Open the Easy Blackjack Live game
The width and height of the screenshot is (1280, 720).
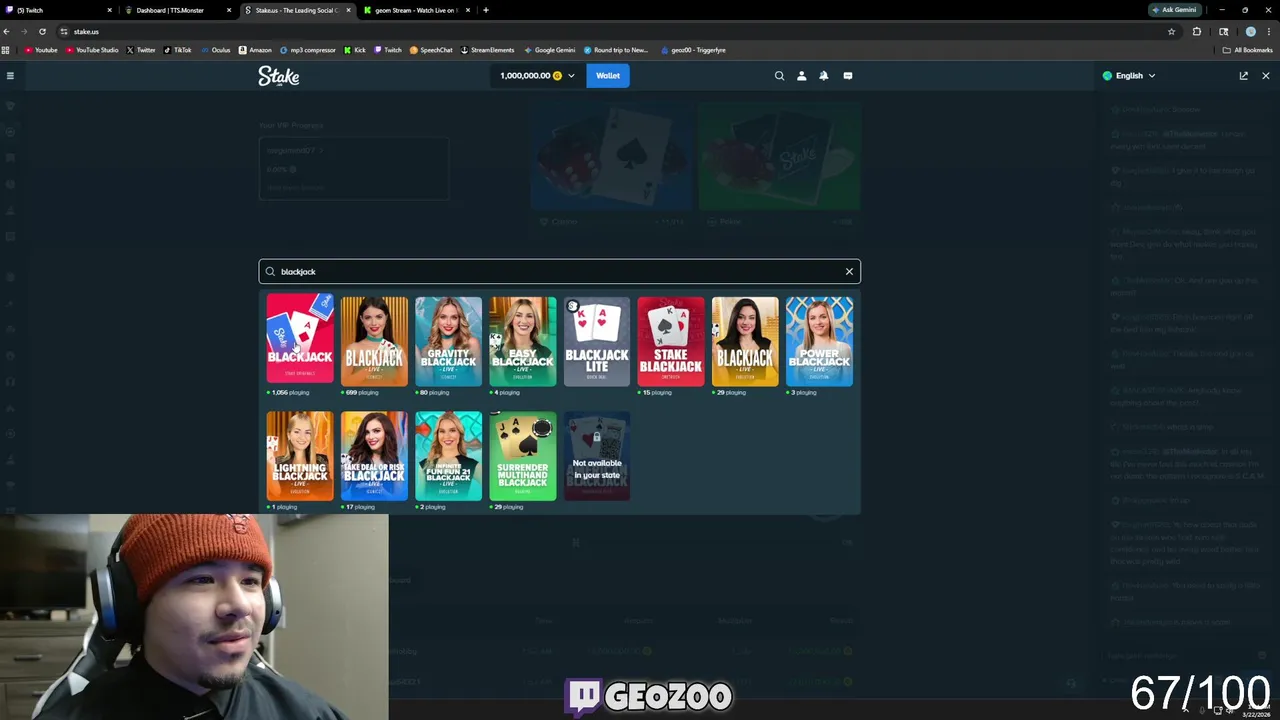coord(522,340)
